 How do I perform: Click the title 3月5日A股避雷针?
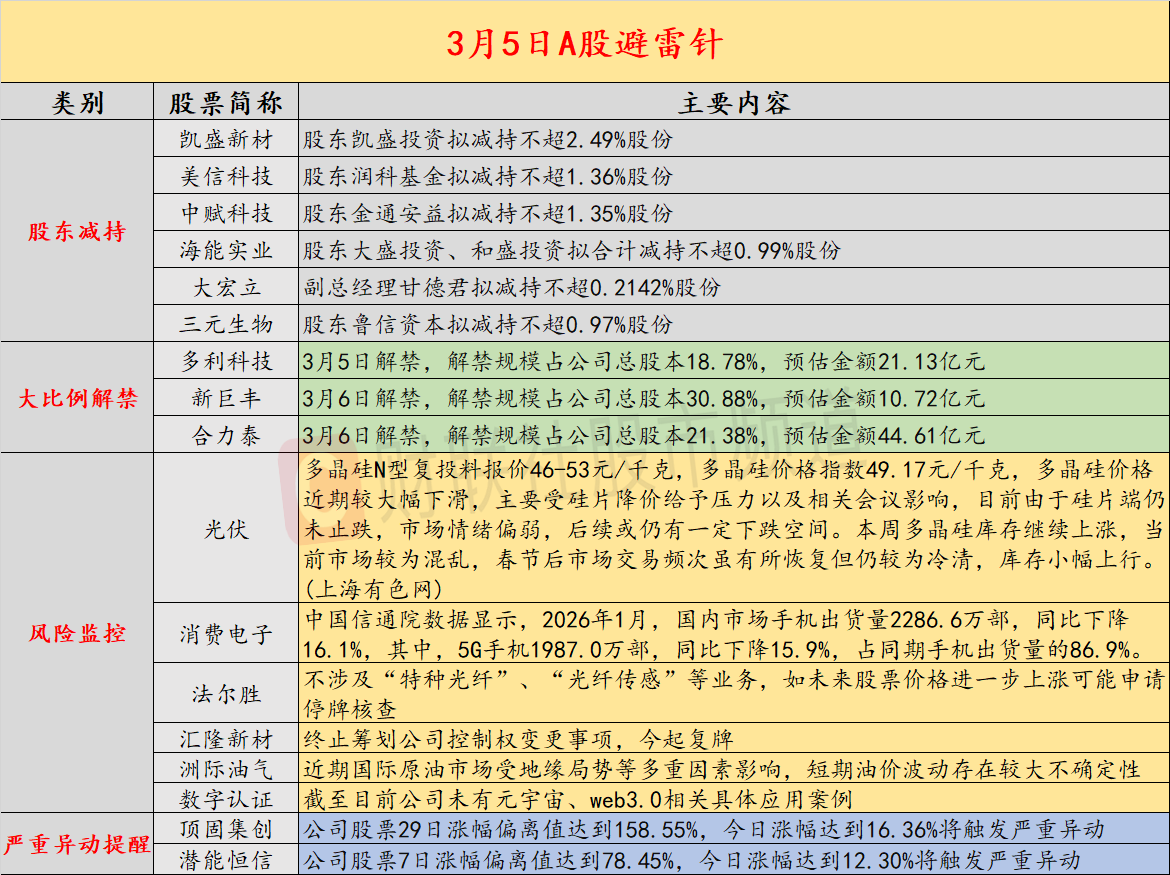tap(584, 43)
